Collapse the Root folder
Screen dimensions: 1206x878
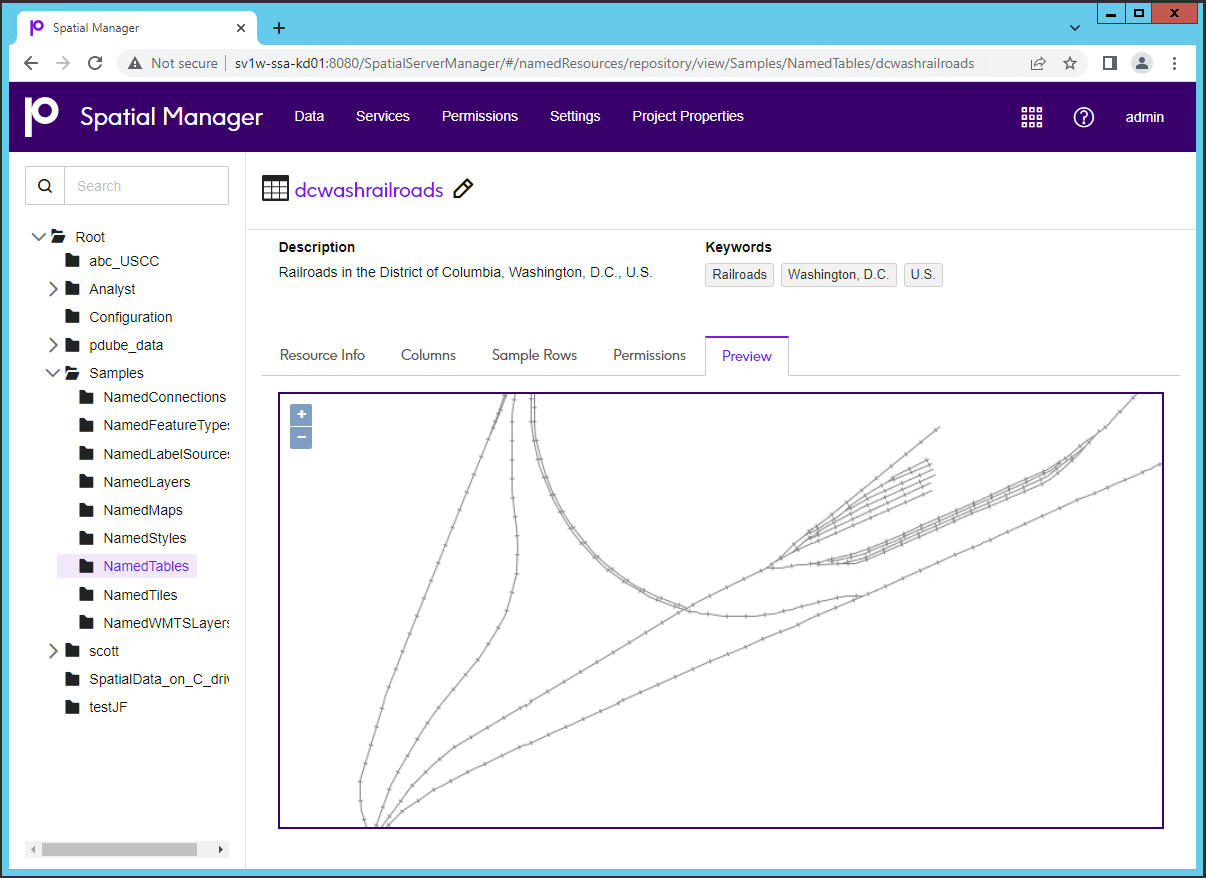point(39,237)
